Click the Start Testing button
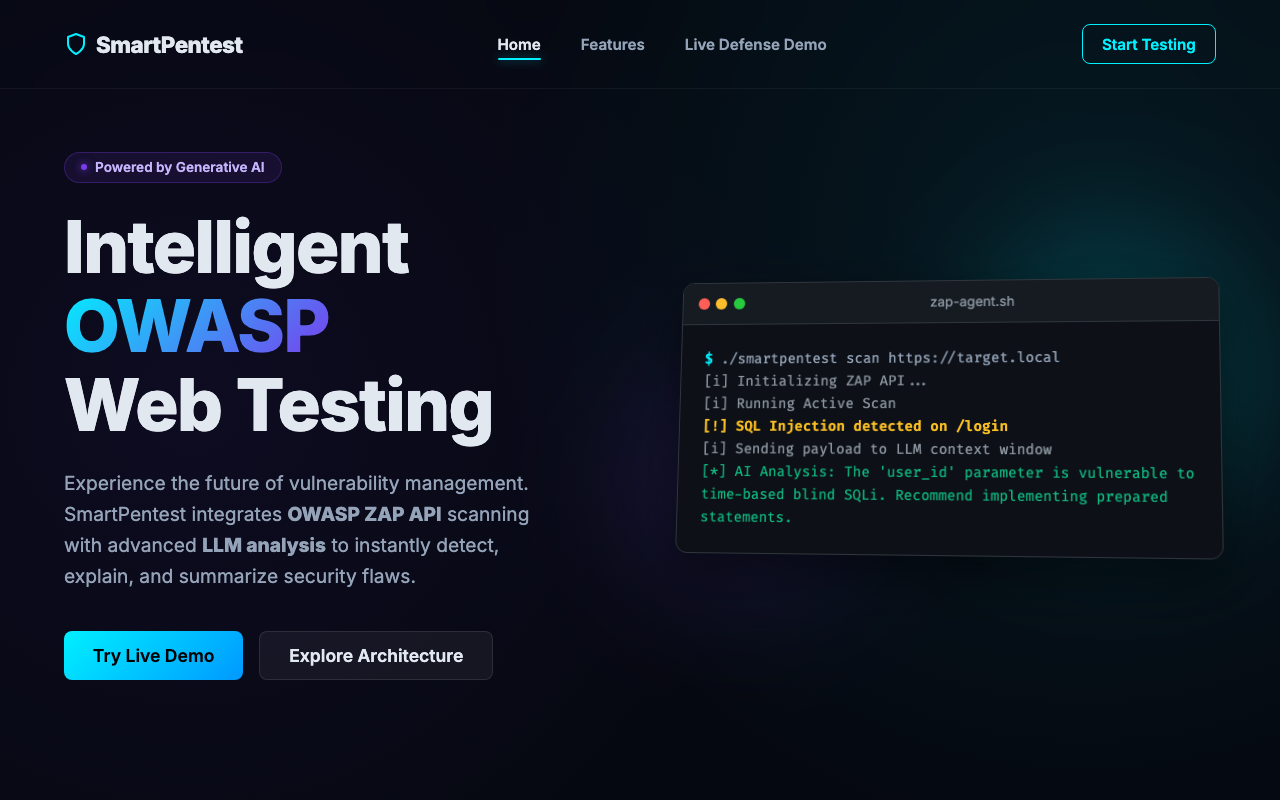1280x800 pixels. [1148, 44]
